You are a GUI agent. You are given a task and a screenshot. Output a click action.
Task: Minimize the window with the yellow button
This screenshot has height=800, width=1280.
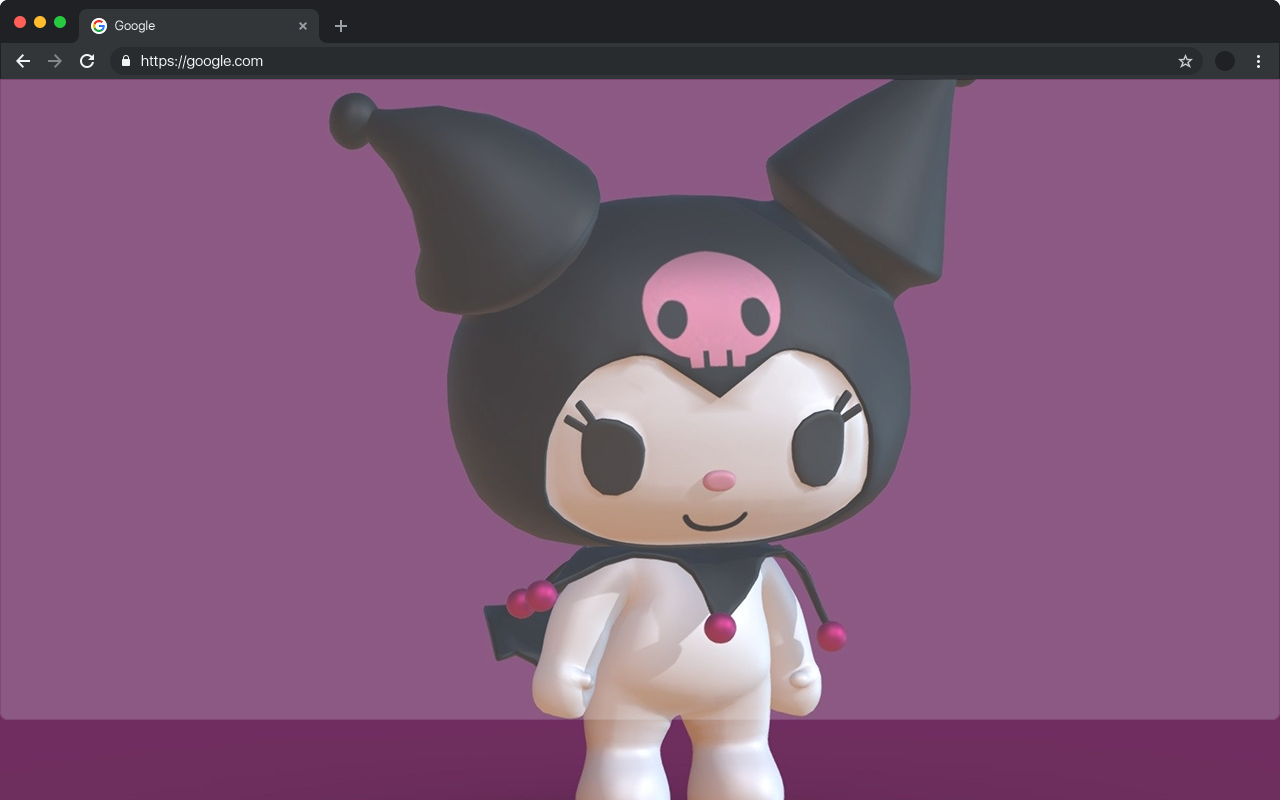(40, 22)
